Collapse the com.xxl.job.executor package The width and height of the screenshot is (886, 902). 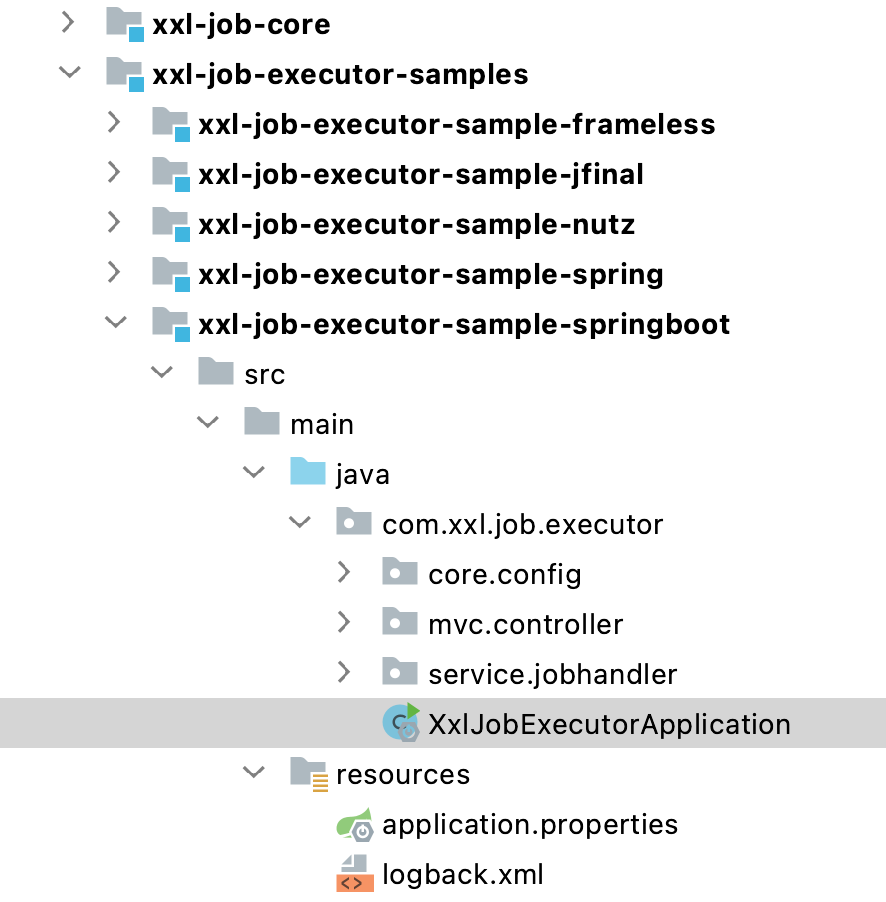tap(299, 523)
